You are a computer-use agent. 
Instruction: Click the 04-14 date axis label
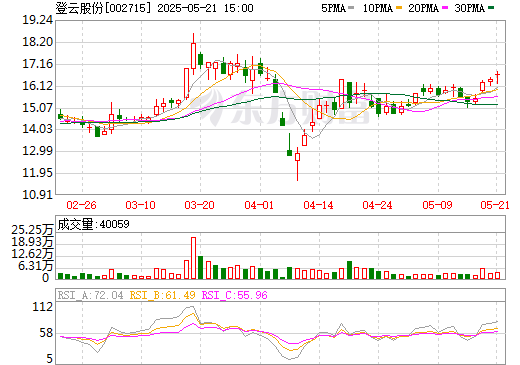tap(318, 205)
